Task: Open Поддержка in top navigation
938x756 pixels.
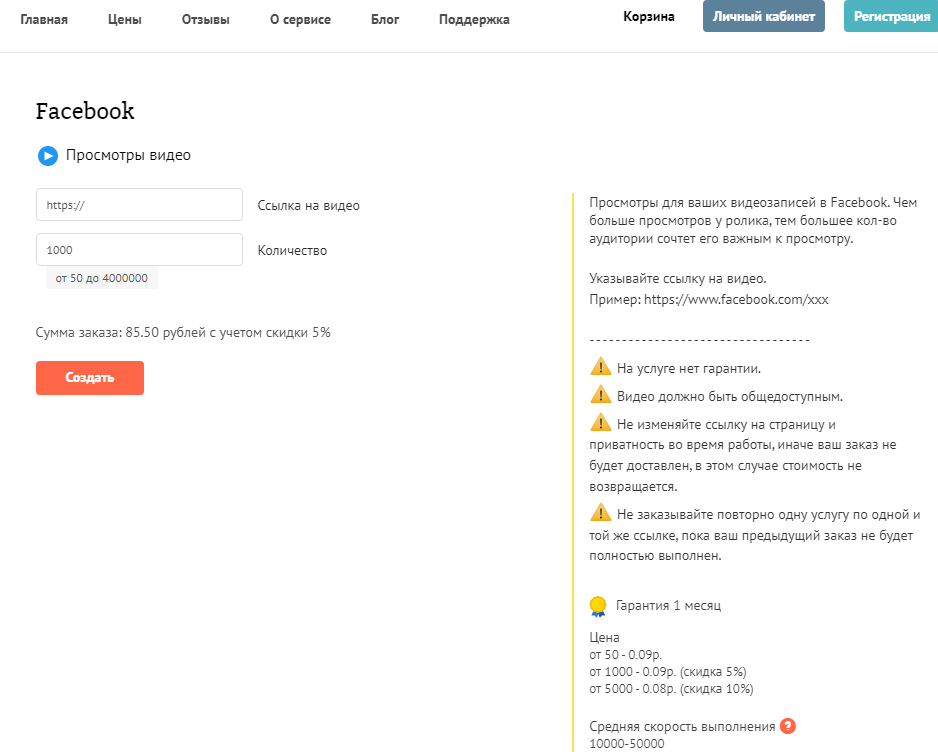Action: (474, 20)
